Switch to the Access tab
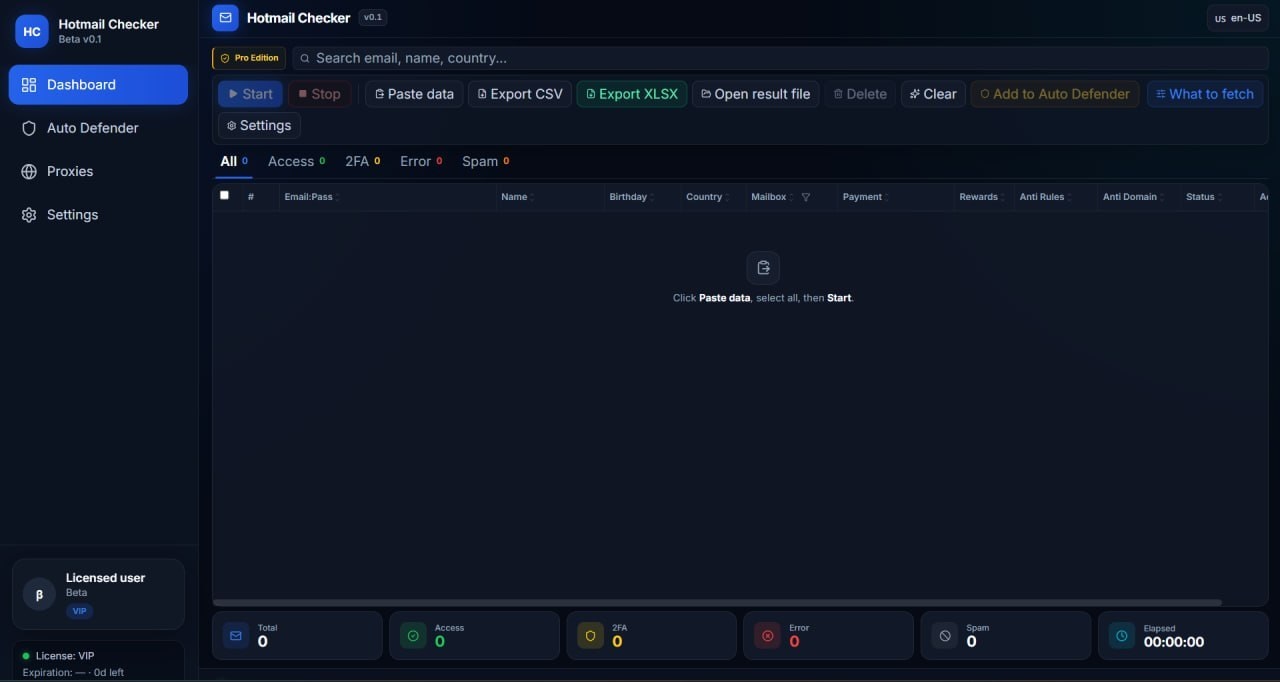Image resolution: width=1280 pixels, height=682 pixels. pos(296,161)
